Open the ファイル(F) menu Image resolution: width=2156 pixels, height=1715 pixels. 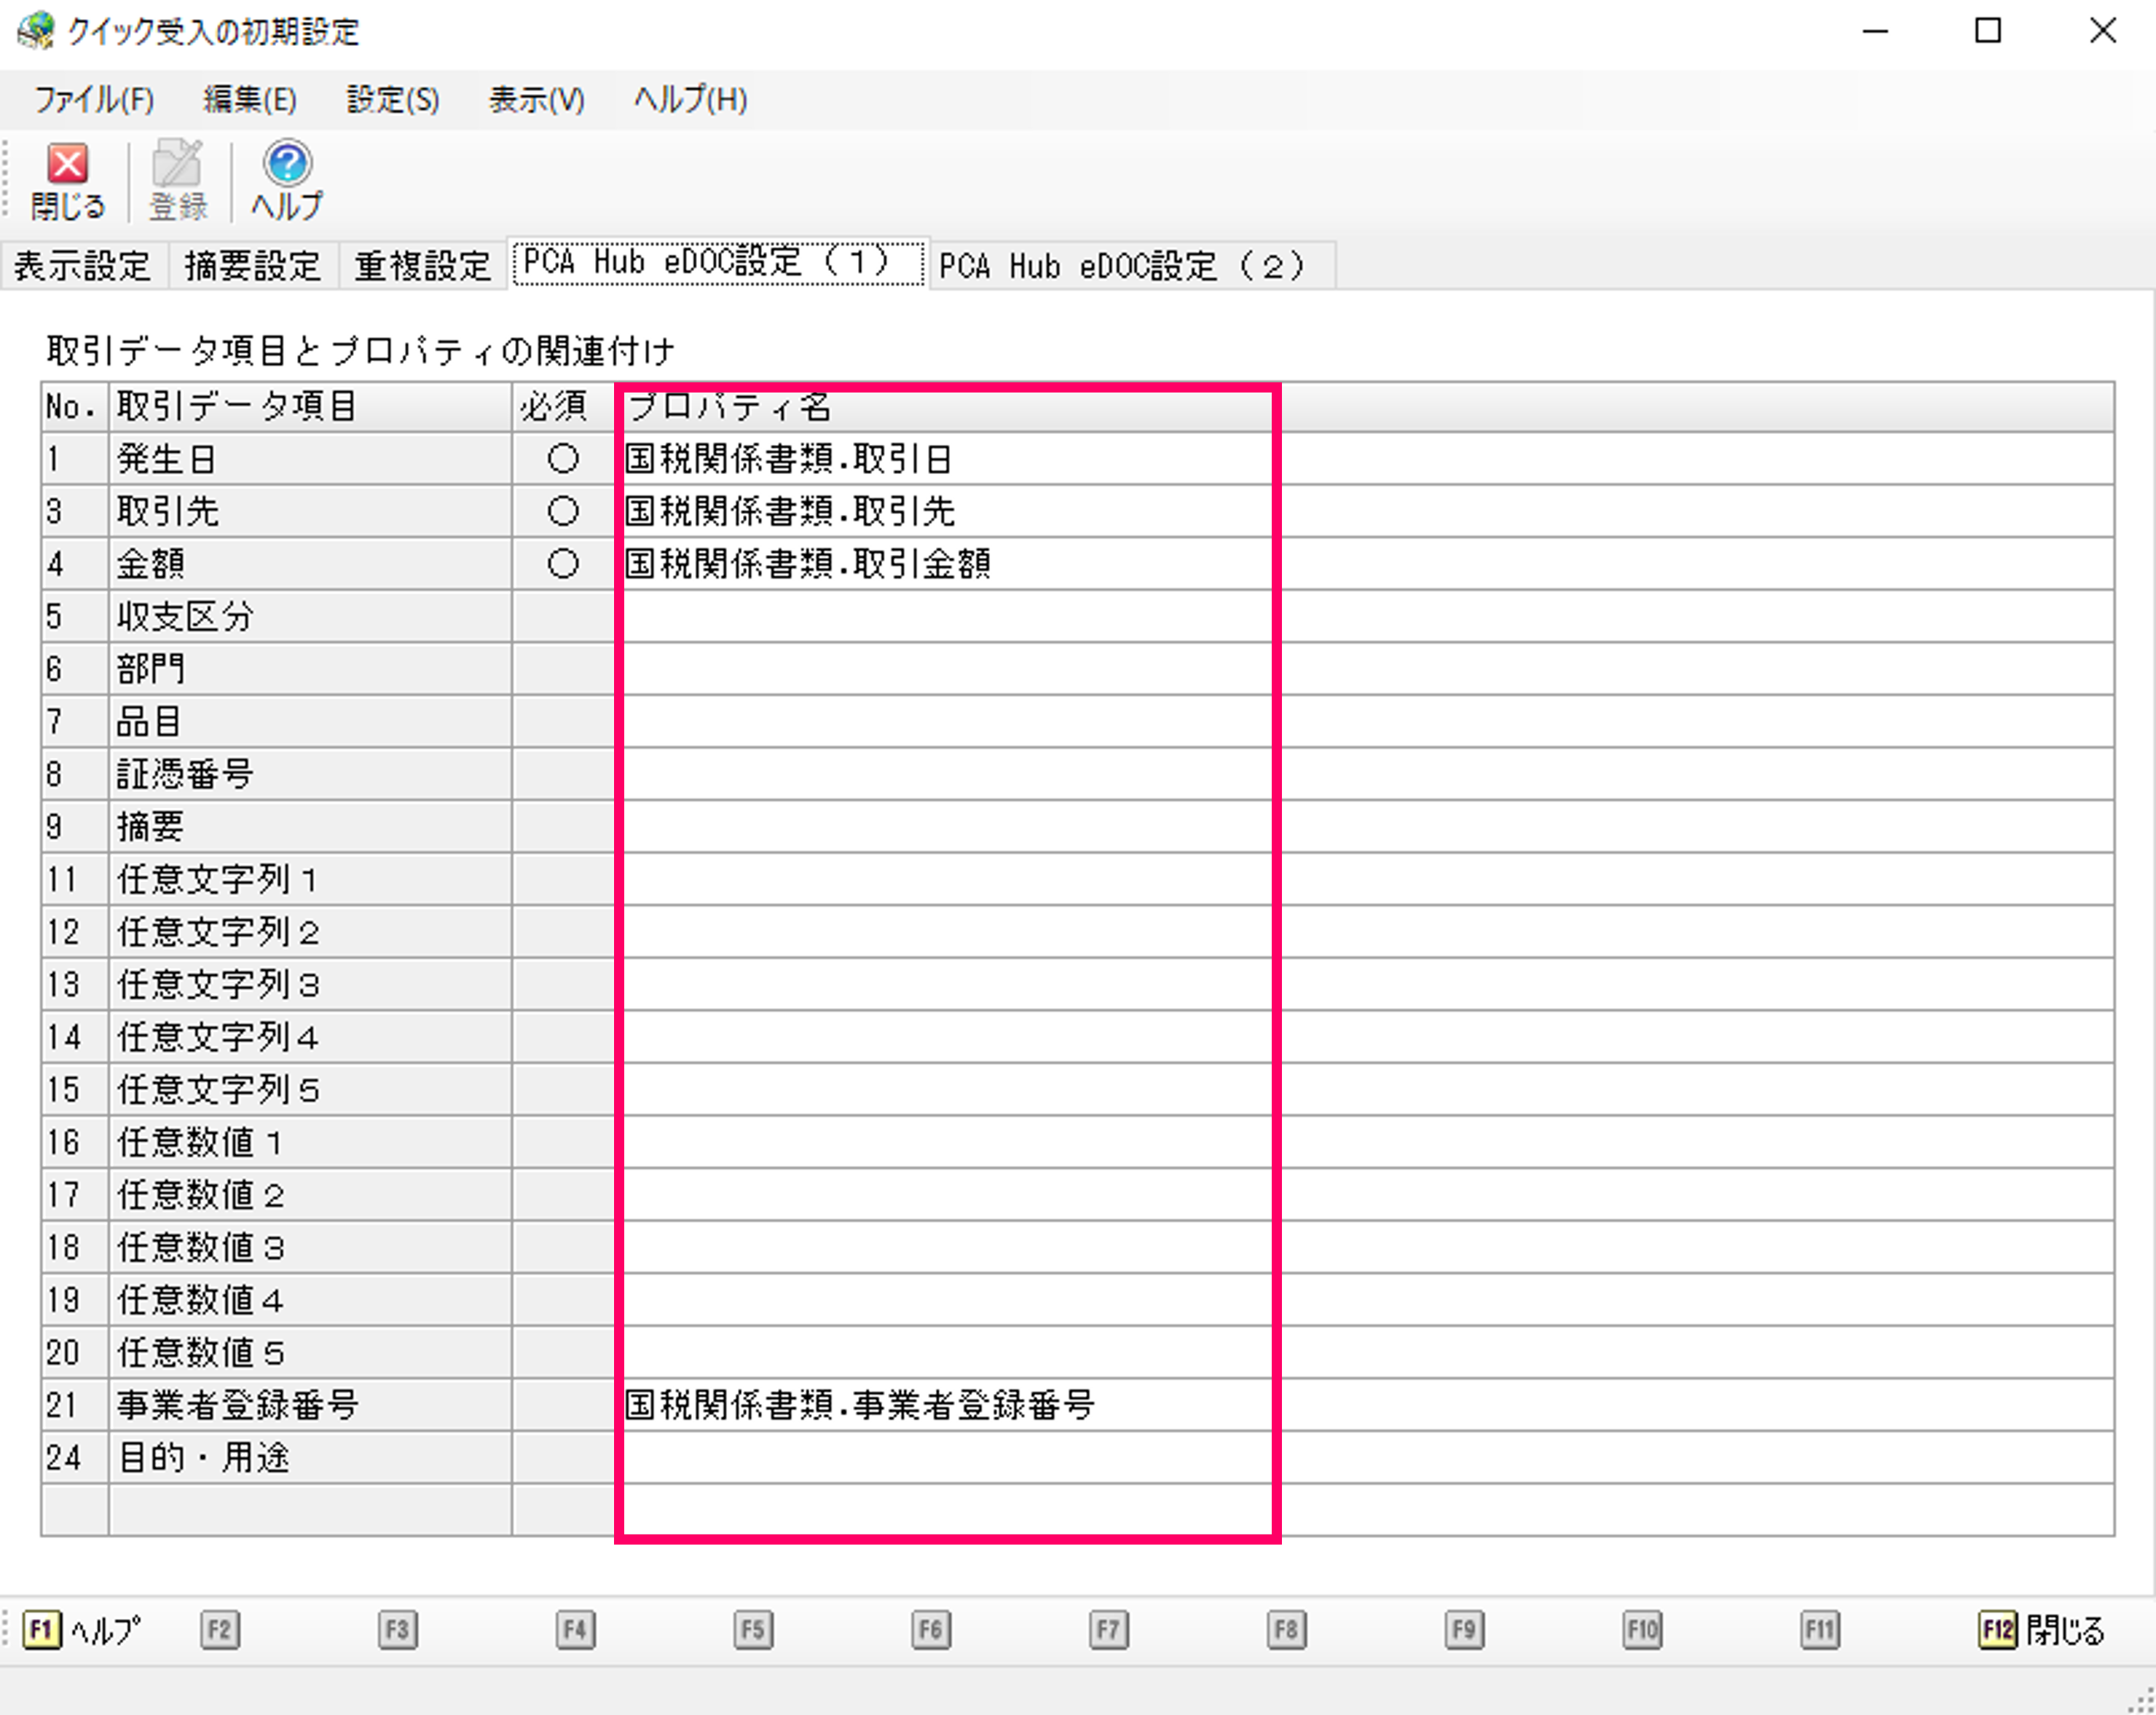(94, 100)
